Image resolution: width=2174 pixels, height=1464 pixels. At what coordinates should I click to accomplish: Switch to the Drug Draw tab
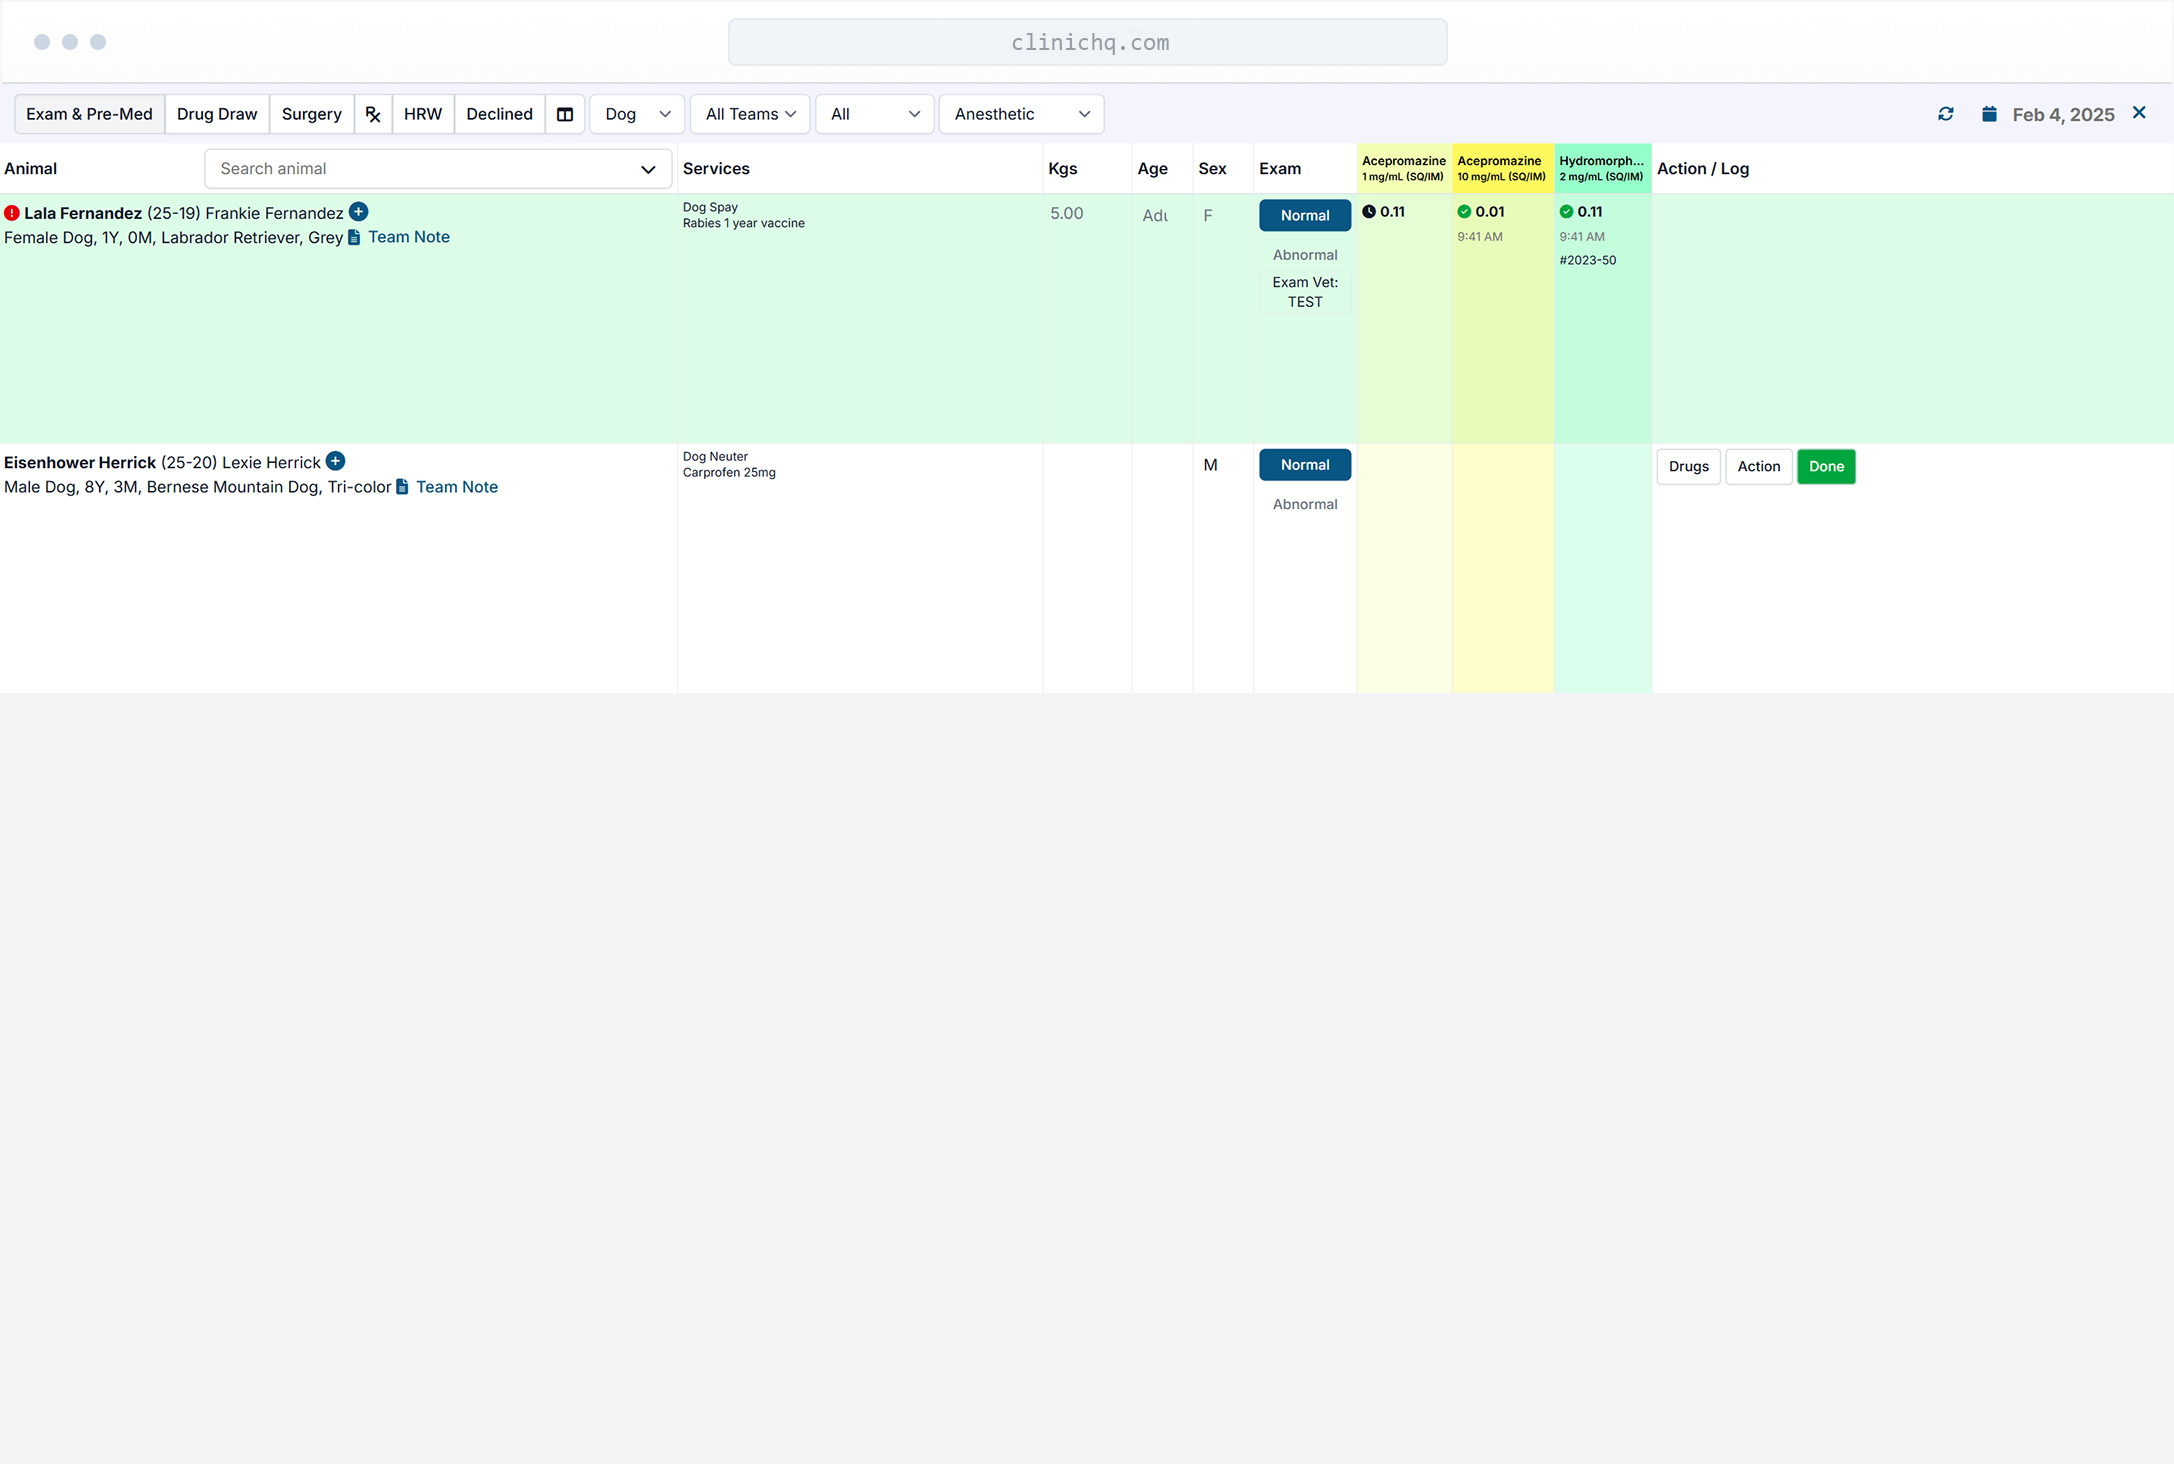tap(217, 114)
